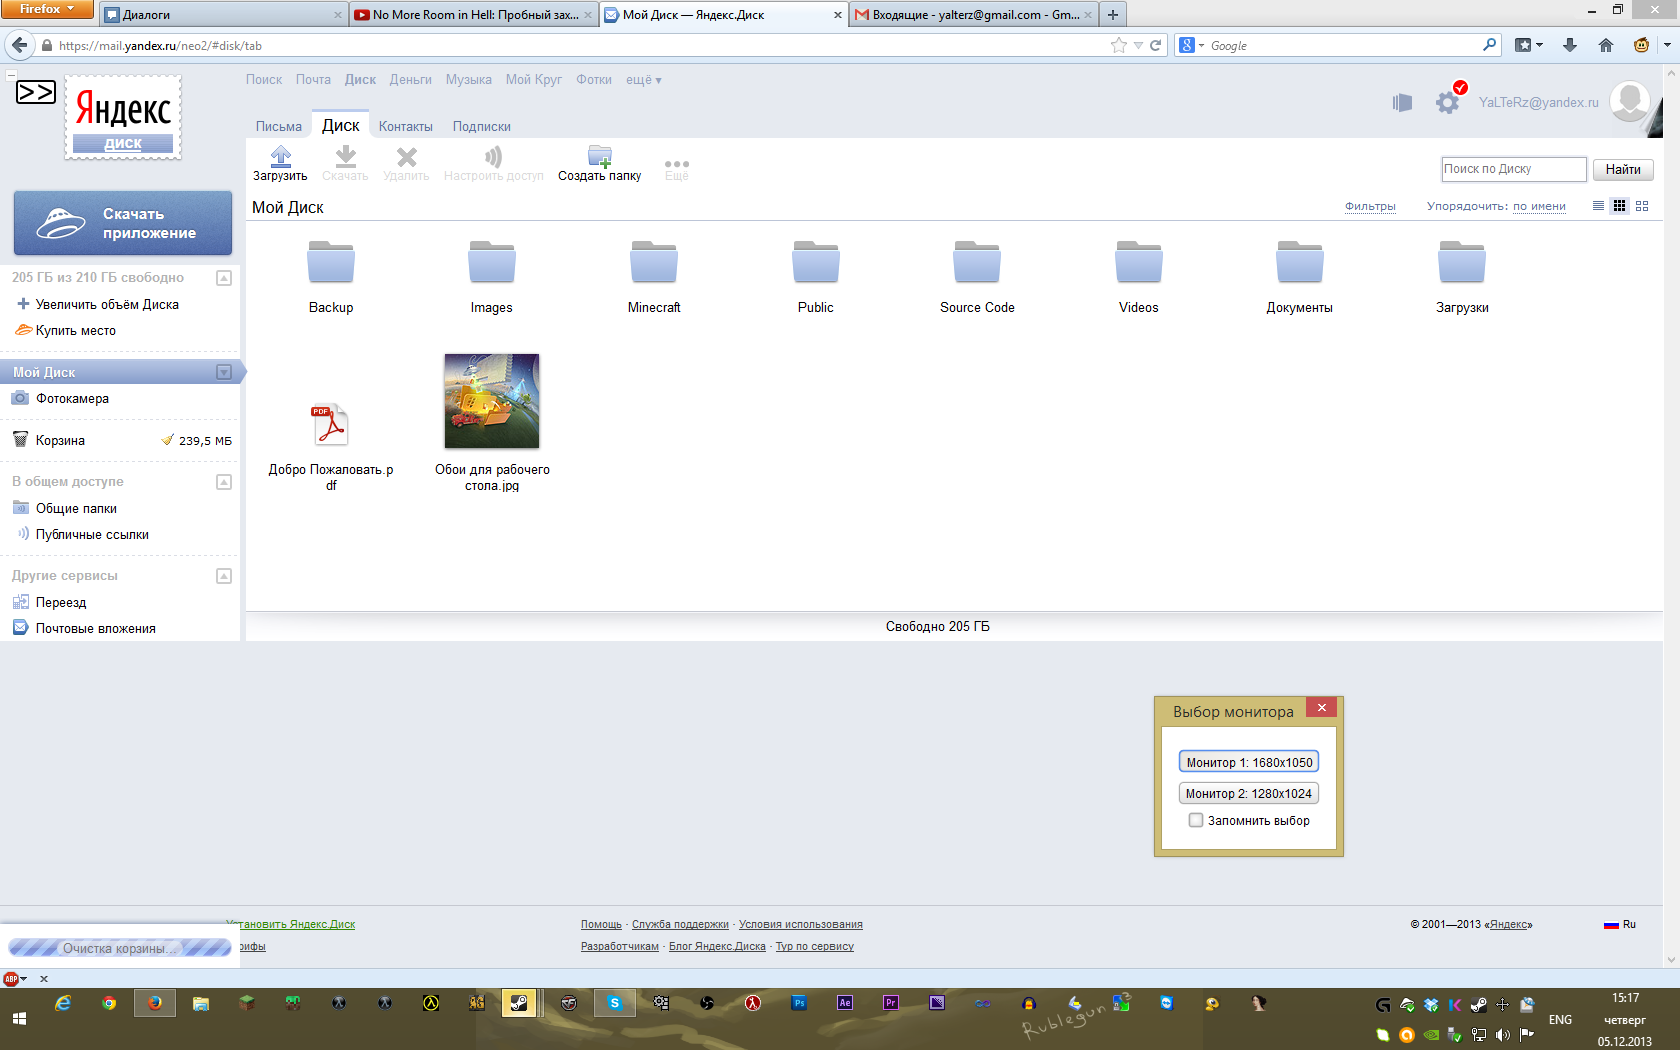Click the user avatar picture
Image resolution: width=1680 pixels, height=1050 pixels.
click(1629, 102)
